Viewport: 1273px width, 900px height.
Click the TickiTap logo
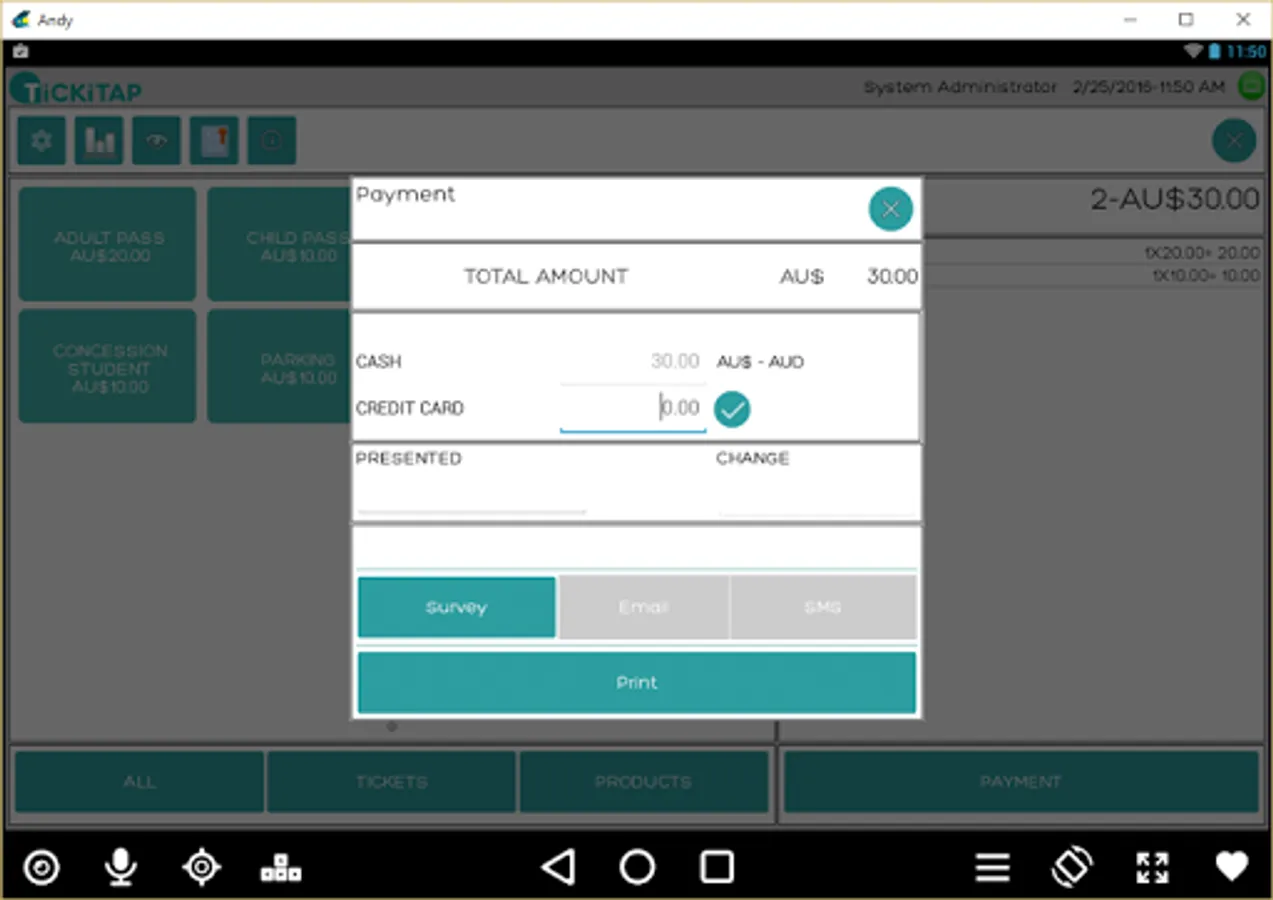coord(76,89)
